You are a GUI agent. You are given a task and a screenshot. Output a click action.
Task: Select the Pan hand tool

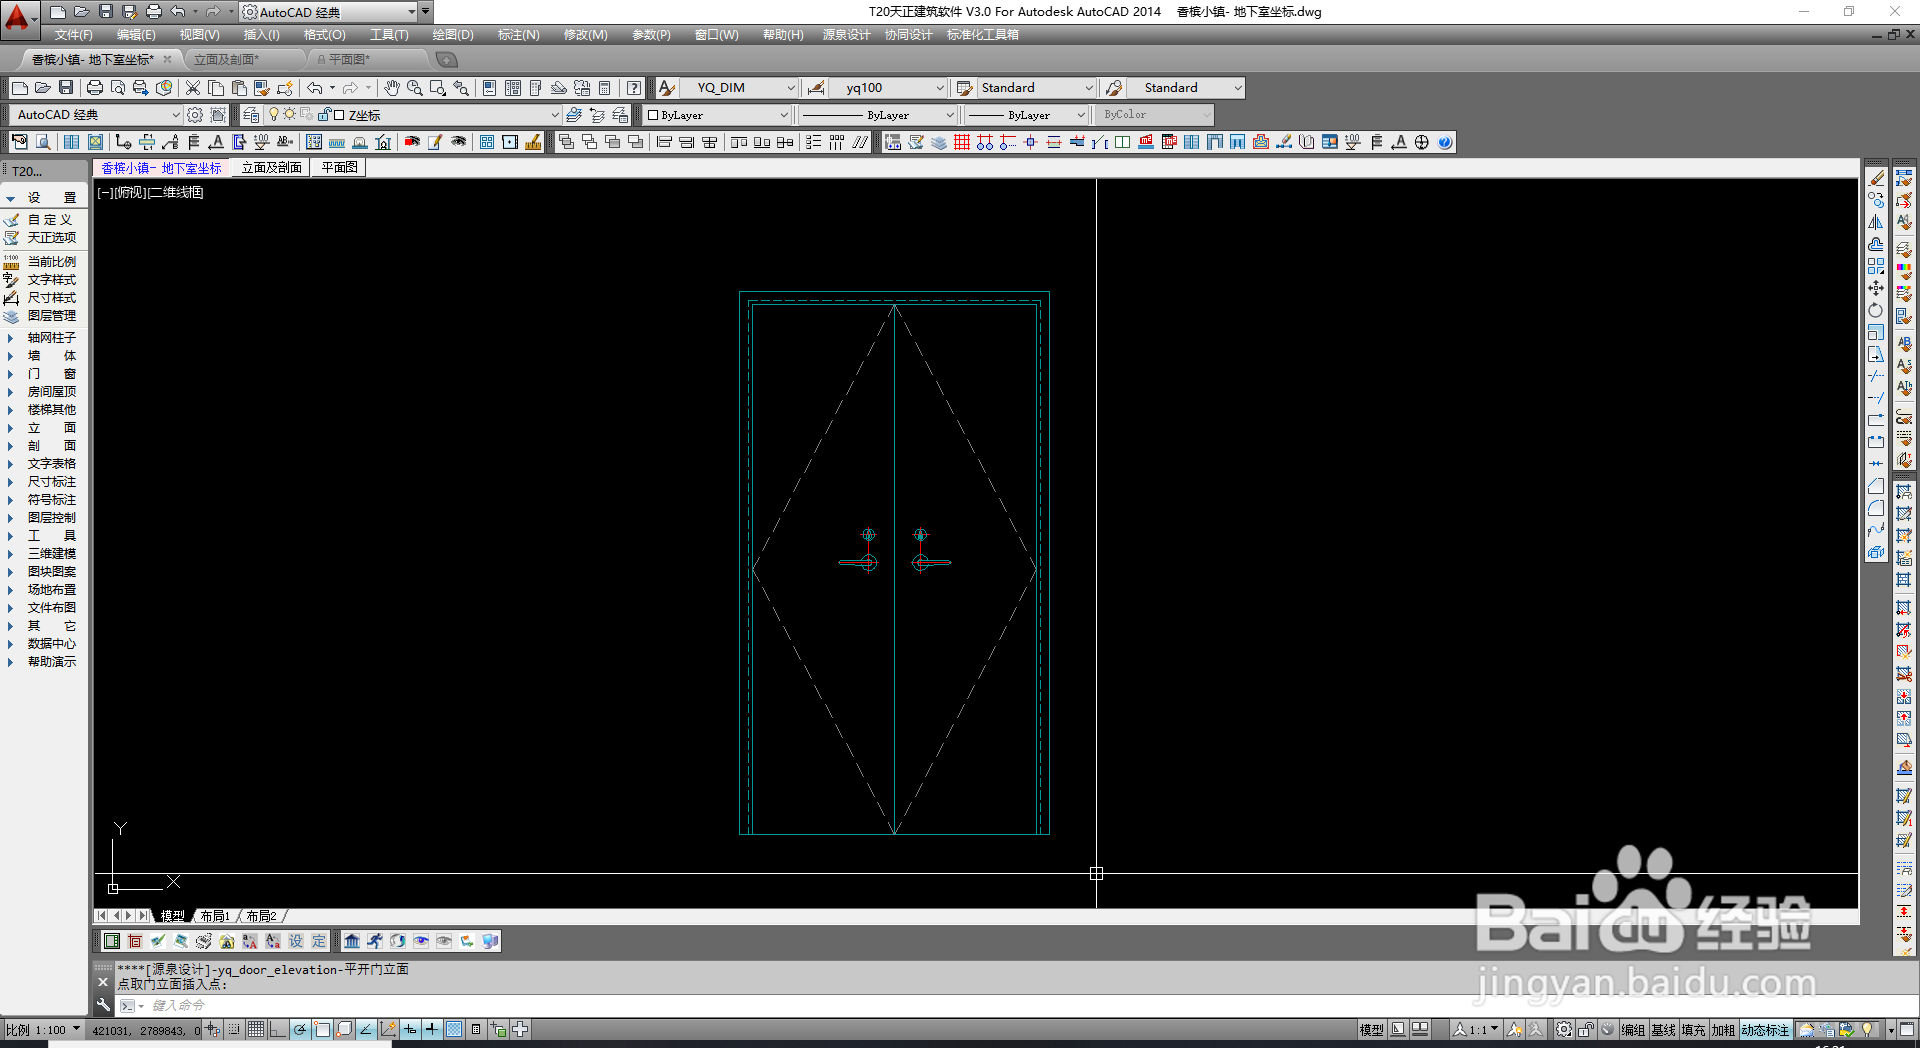392,88
